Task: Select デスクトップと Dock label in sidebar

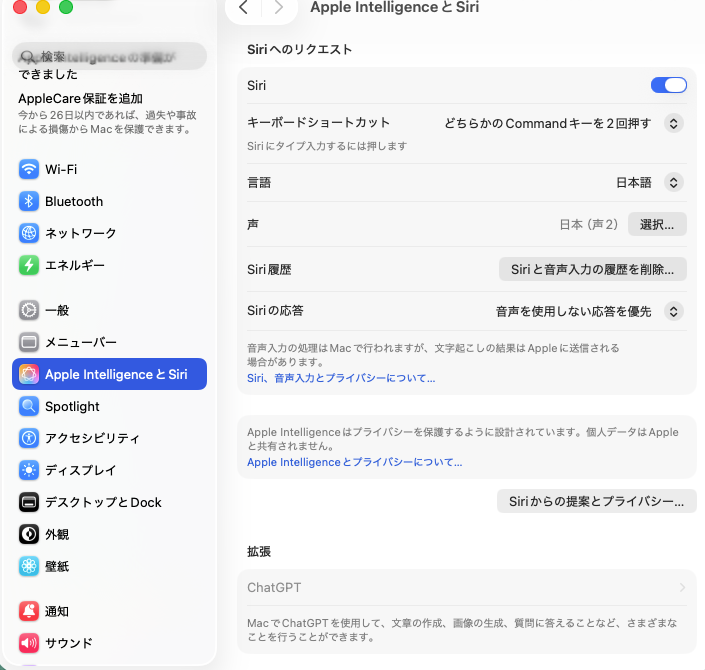Action: pyautogui.click(x=103, y=502)
